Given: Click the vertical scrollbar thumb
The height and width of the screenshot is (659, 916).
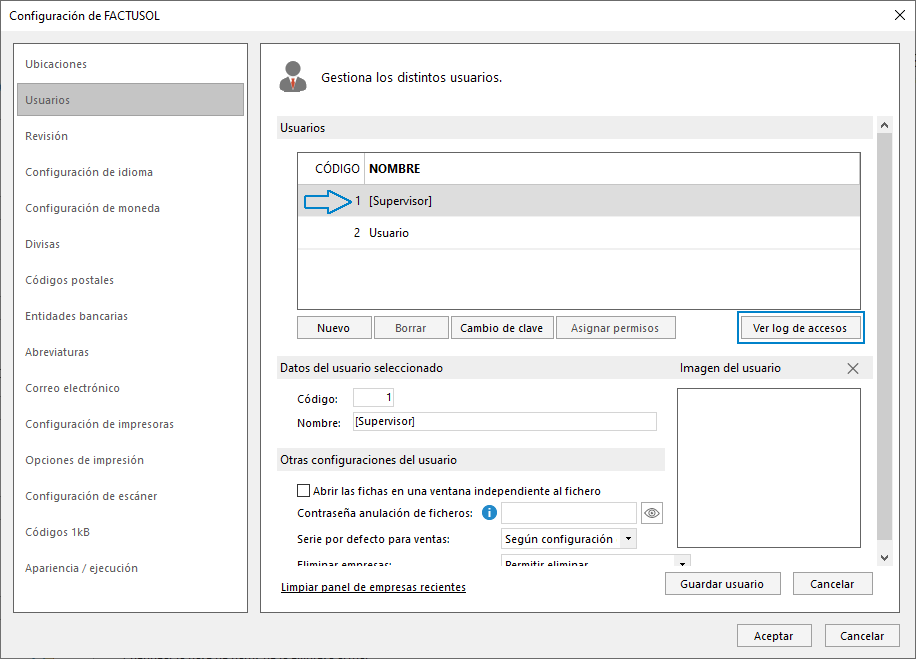Looking at the screenshot, I should 884,337.
